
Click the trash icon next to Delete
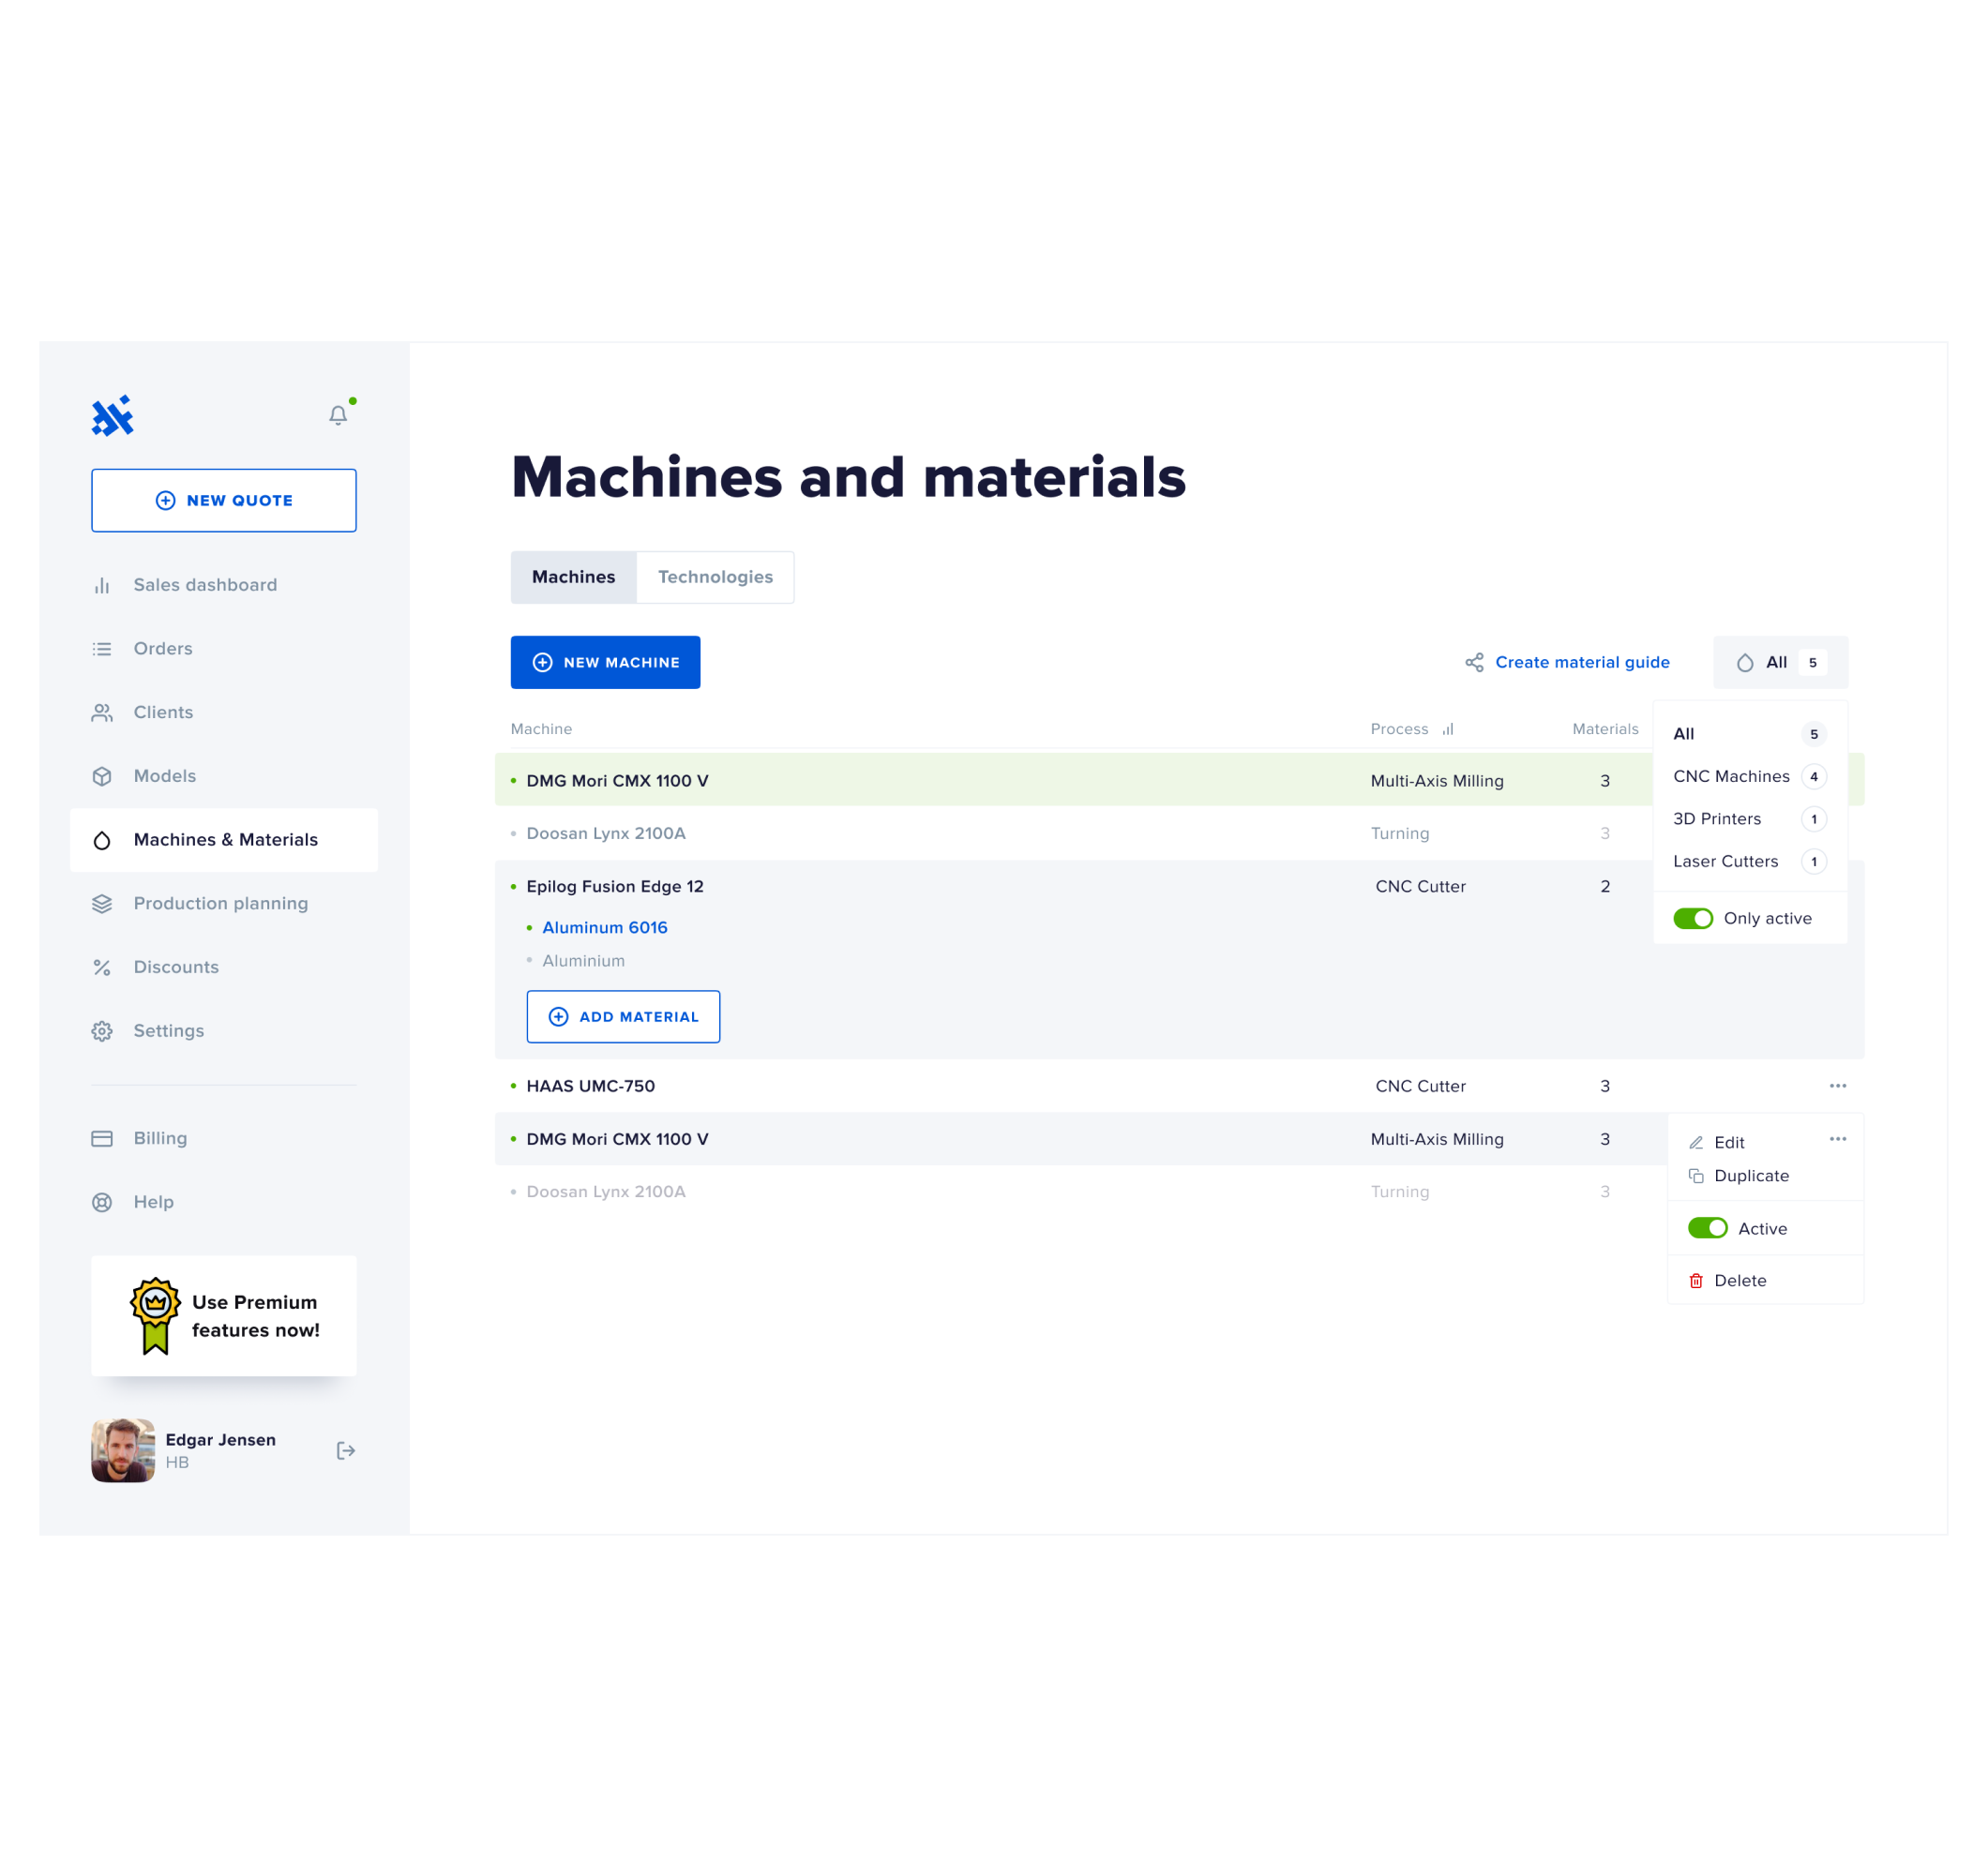point(1696,1280)
